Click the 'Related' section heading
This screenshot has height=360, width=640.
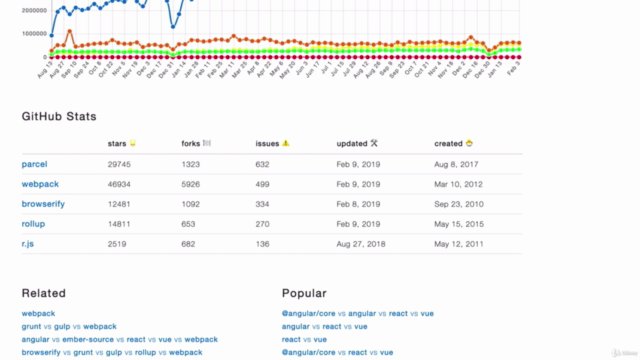point(44,293)
